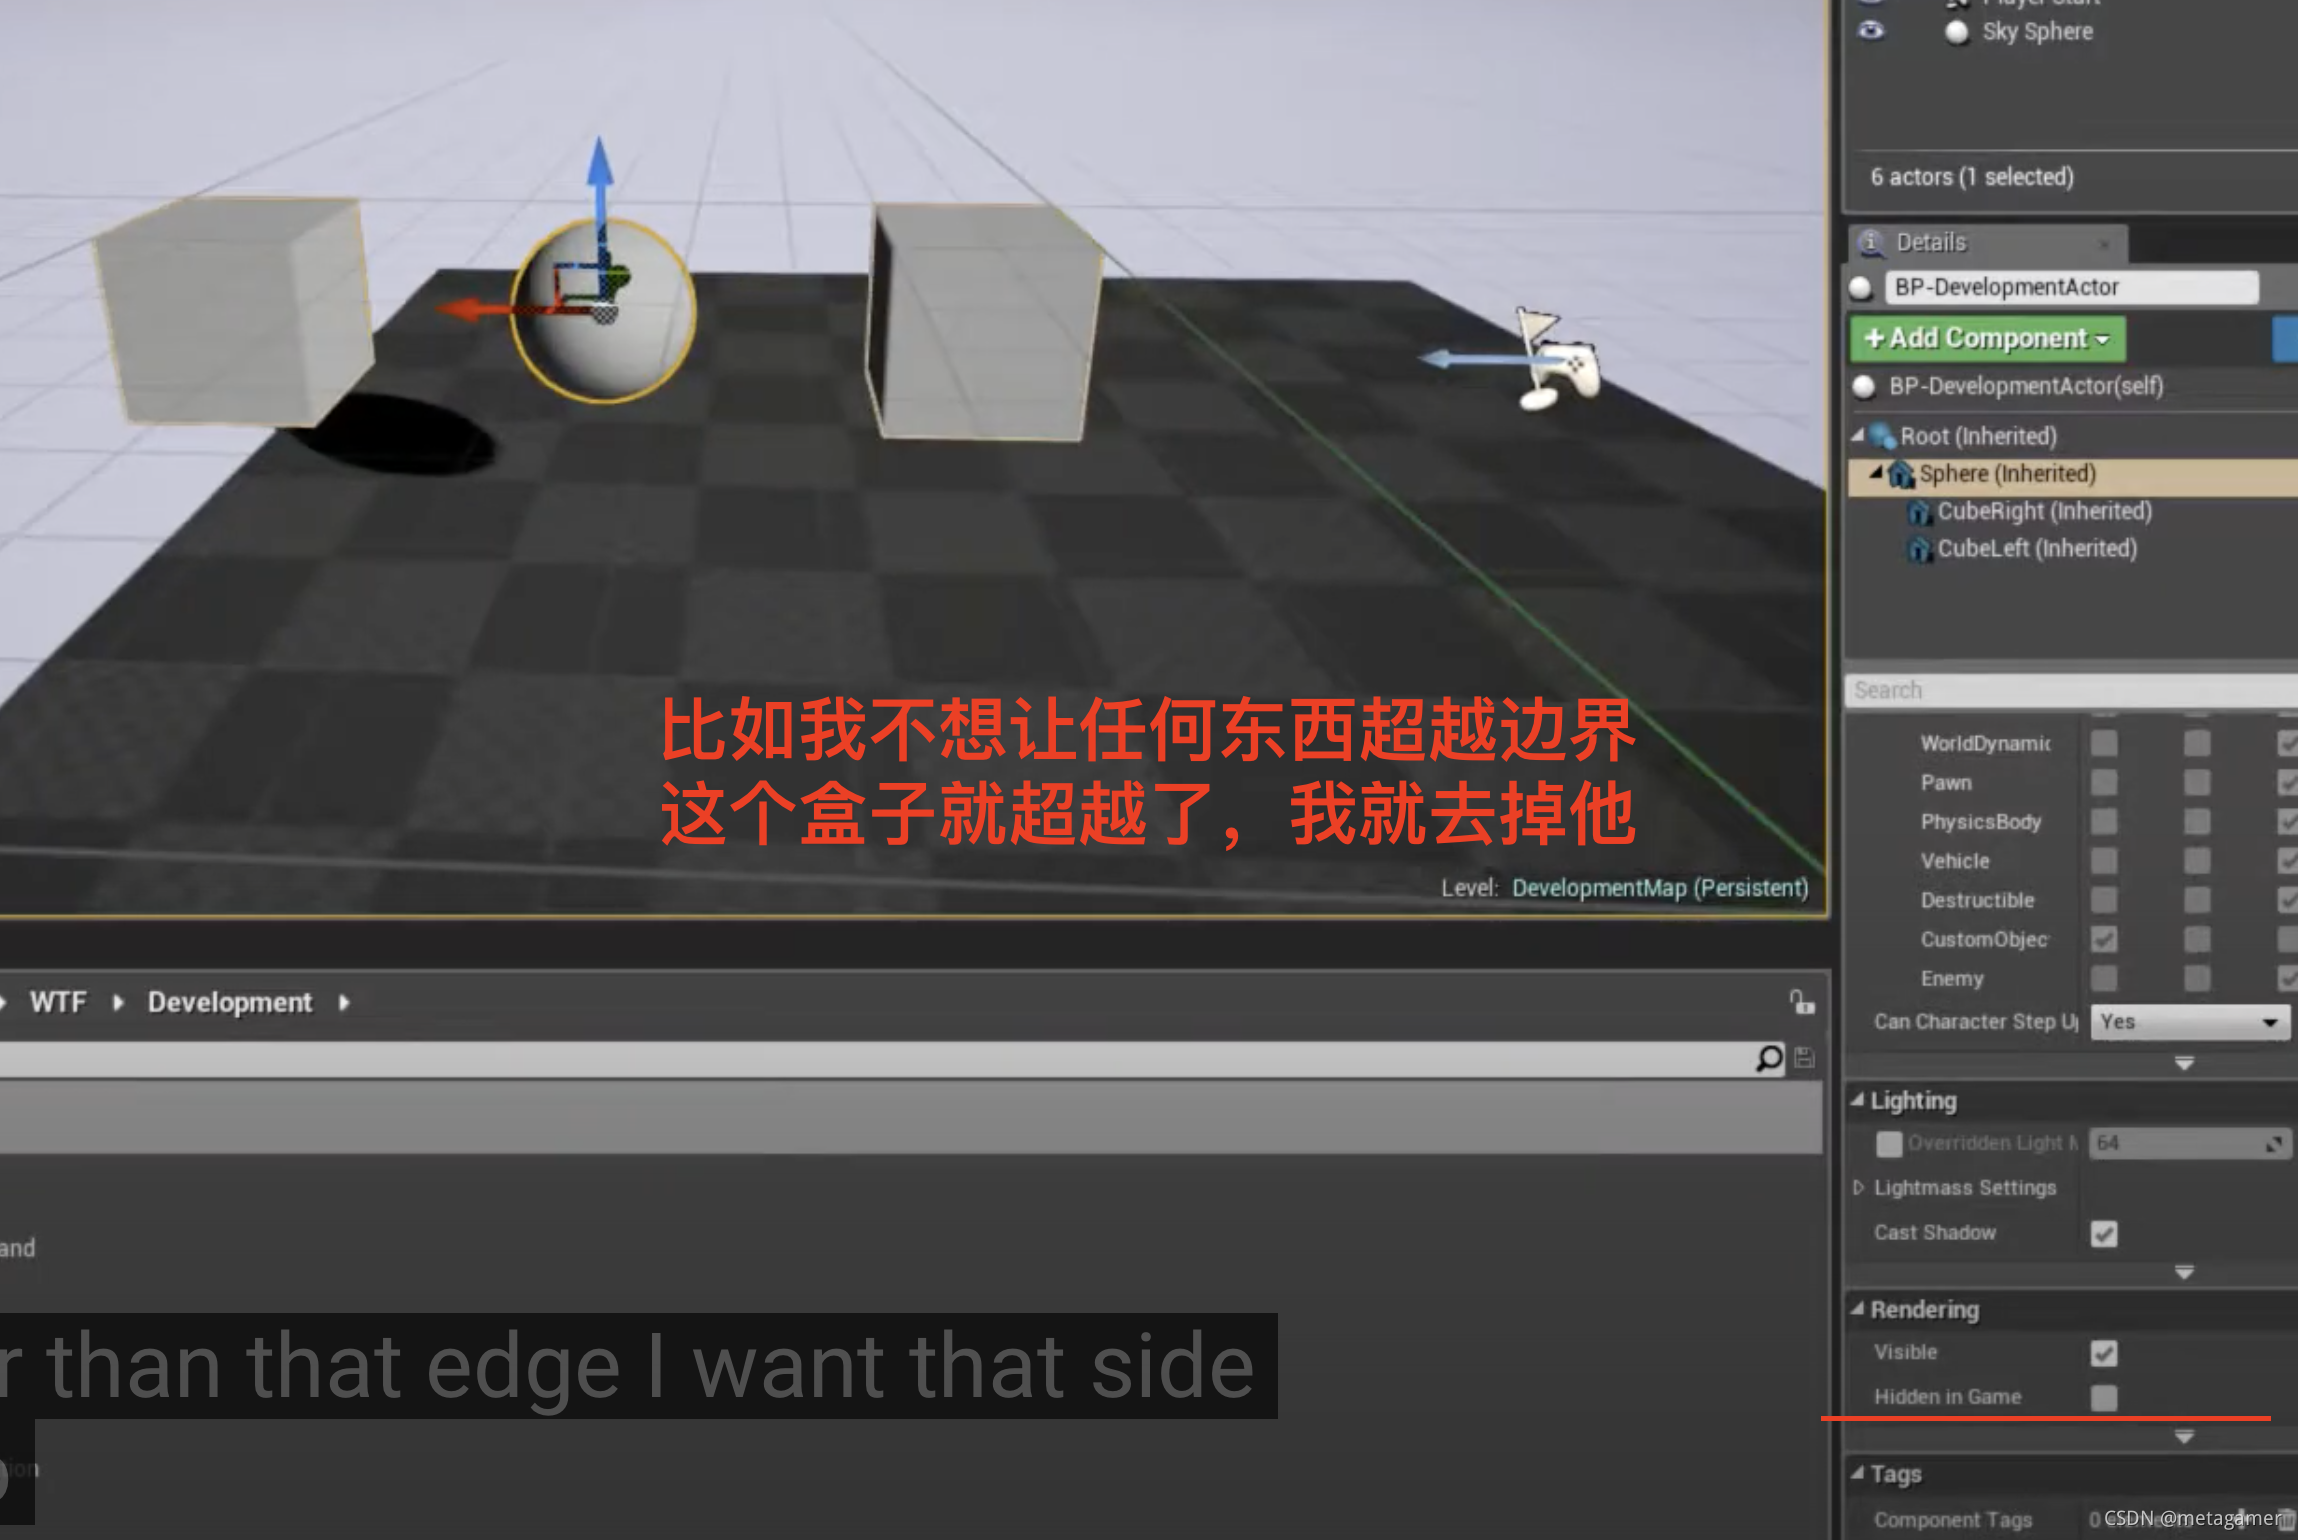Image resolution: width=2298 pixels, height=1540 pixels.
Task: Click the search magnifier icon in content browser
Action: [1768, 1058]
